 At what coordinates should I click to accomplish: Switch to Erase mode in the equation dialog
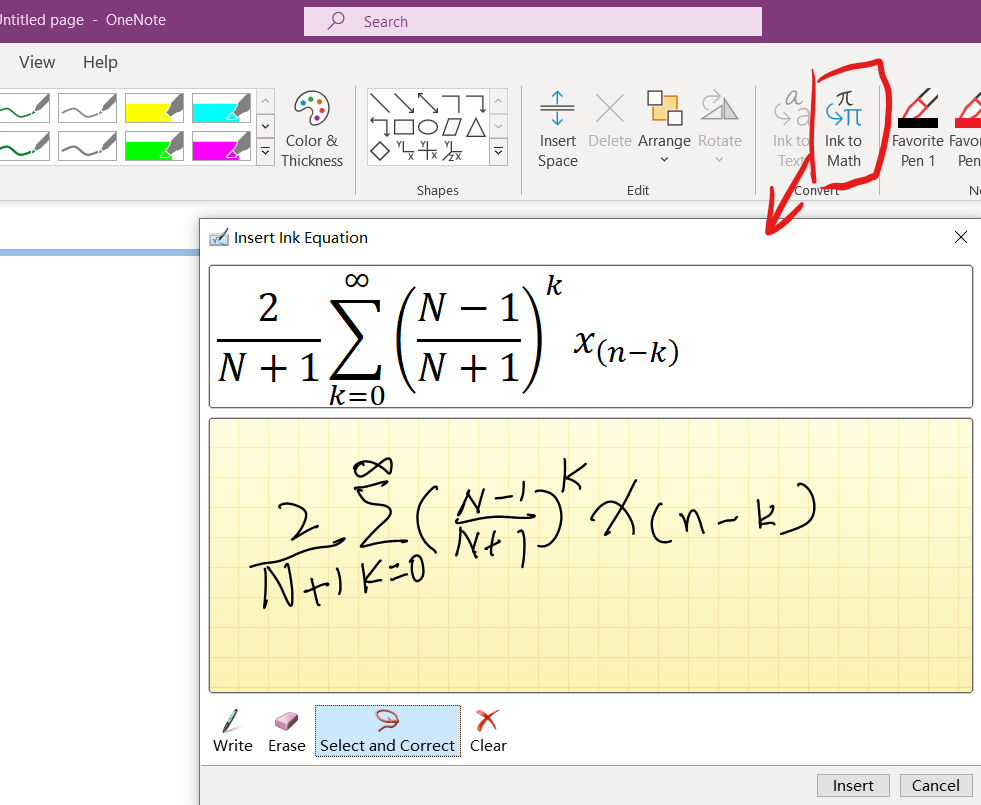(x=286, y=730)
